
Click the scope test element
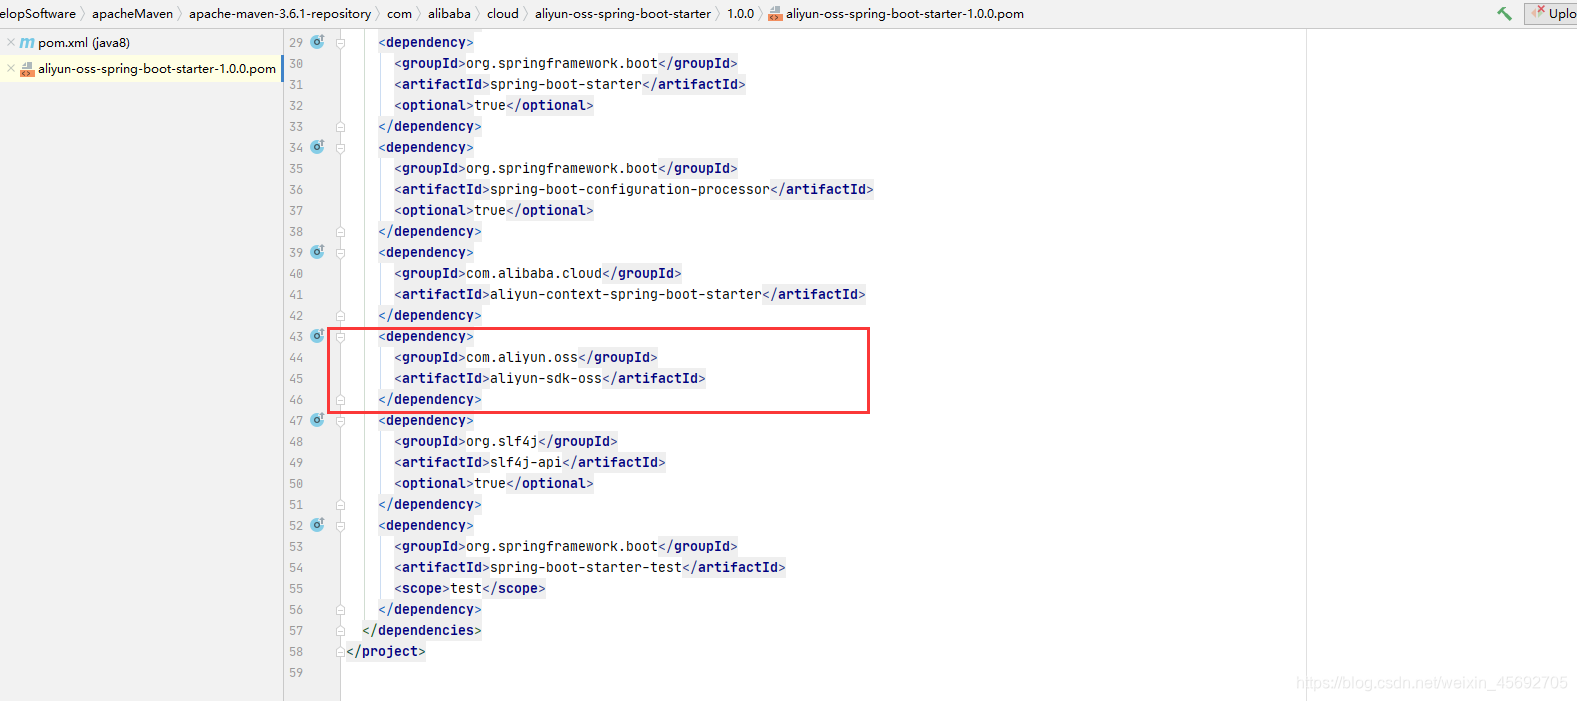click(470, 588)
